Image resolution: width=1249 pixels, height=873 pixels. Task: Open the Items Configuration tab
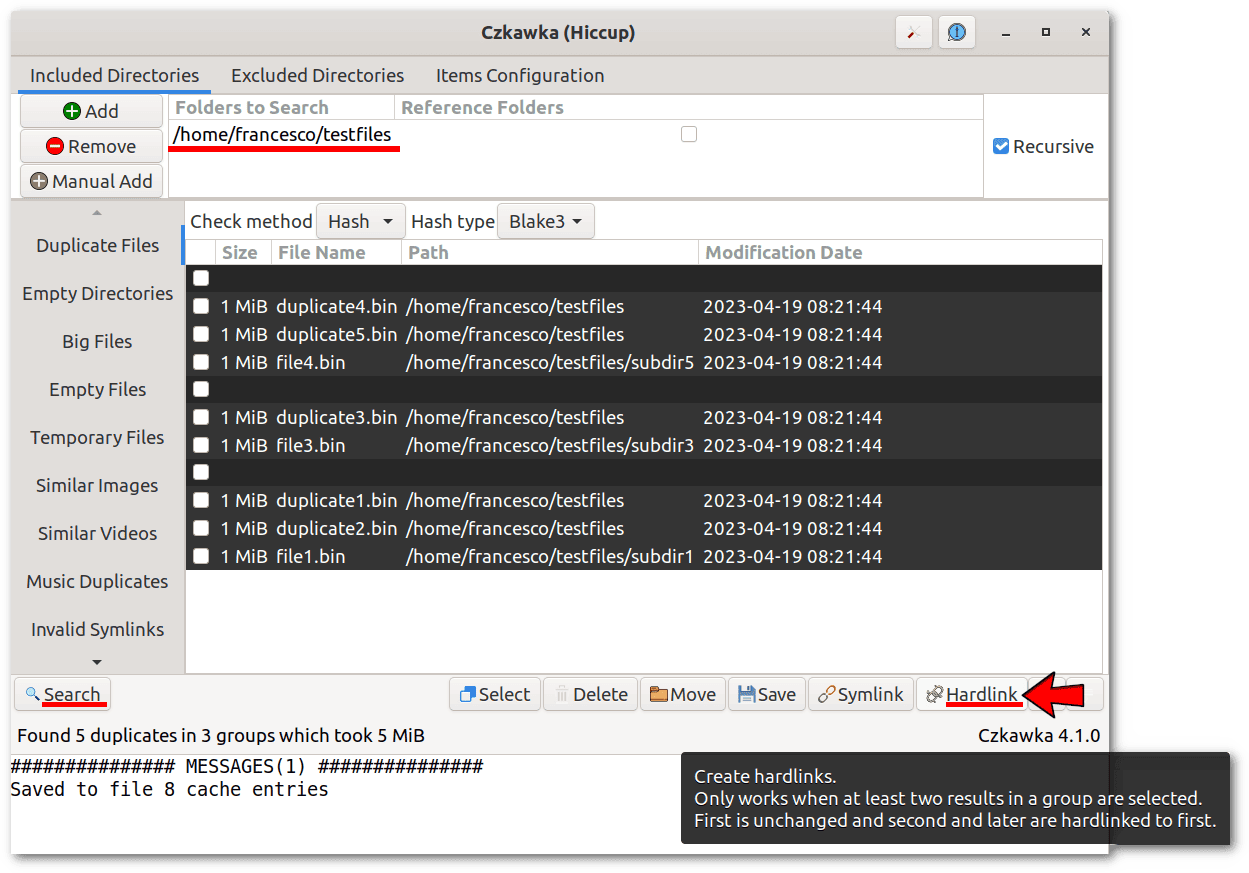(519, 75)
